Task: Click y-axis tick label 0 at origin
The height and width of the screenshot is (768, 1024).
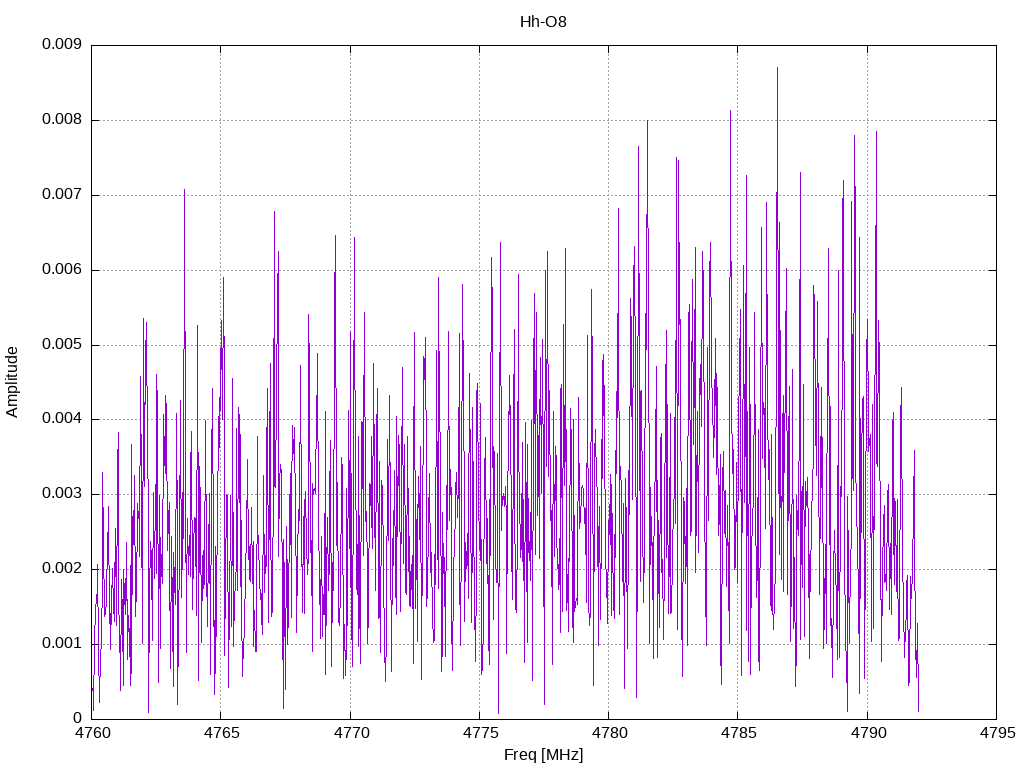Action: pos(78,718)
